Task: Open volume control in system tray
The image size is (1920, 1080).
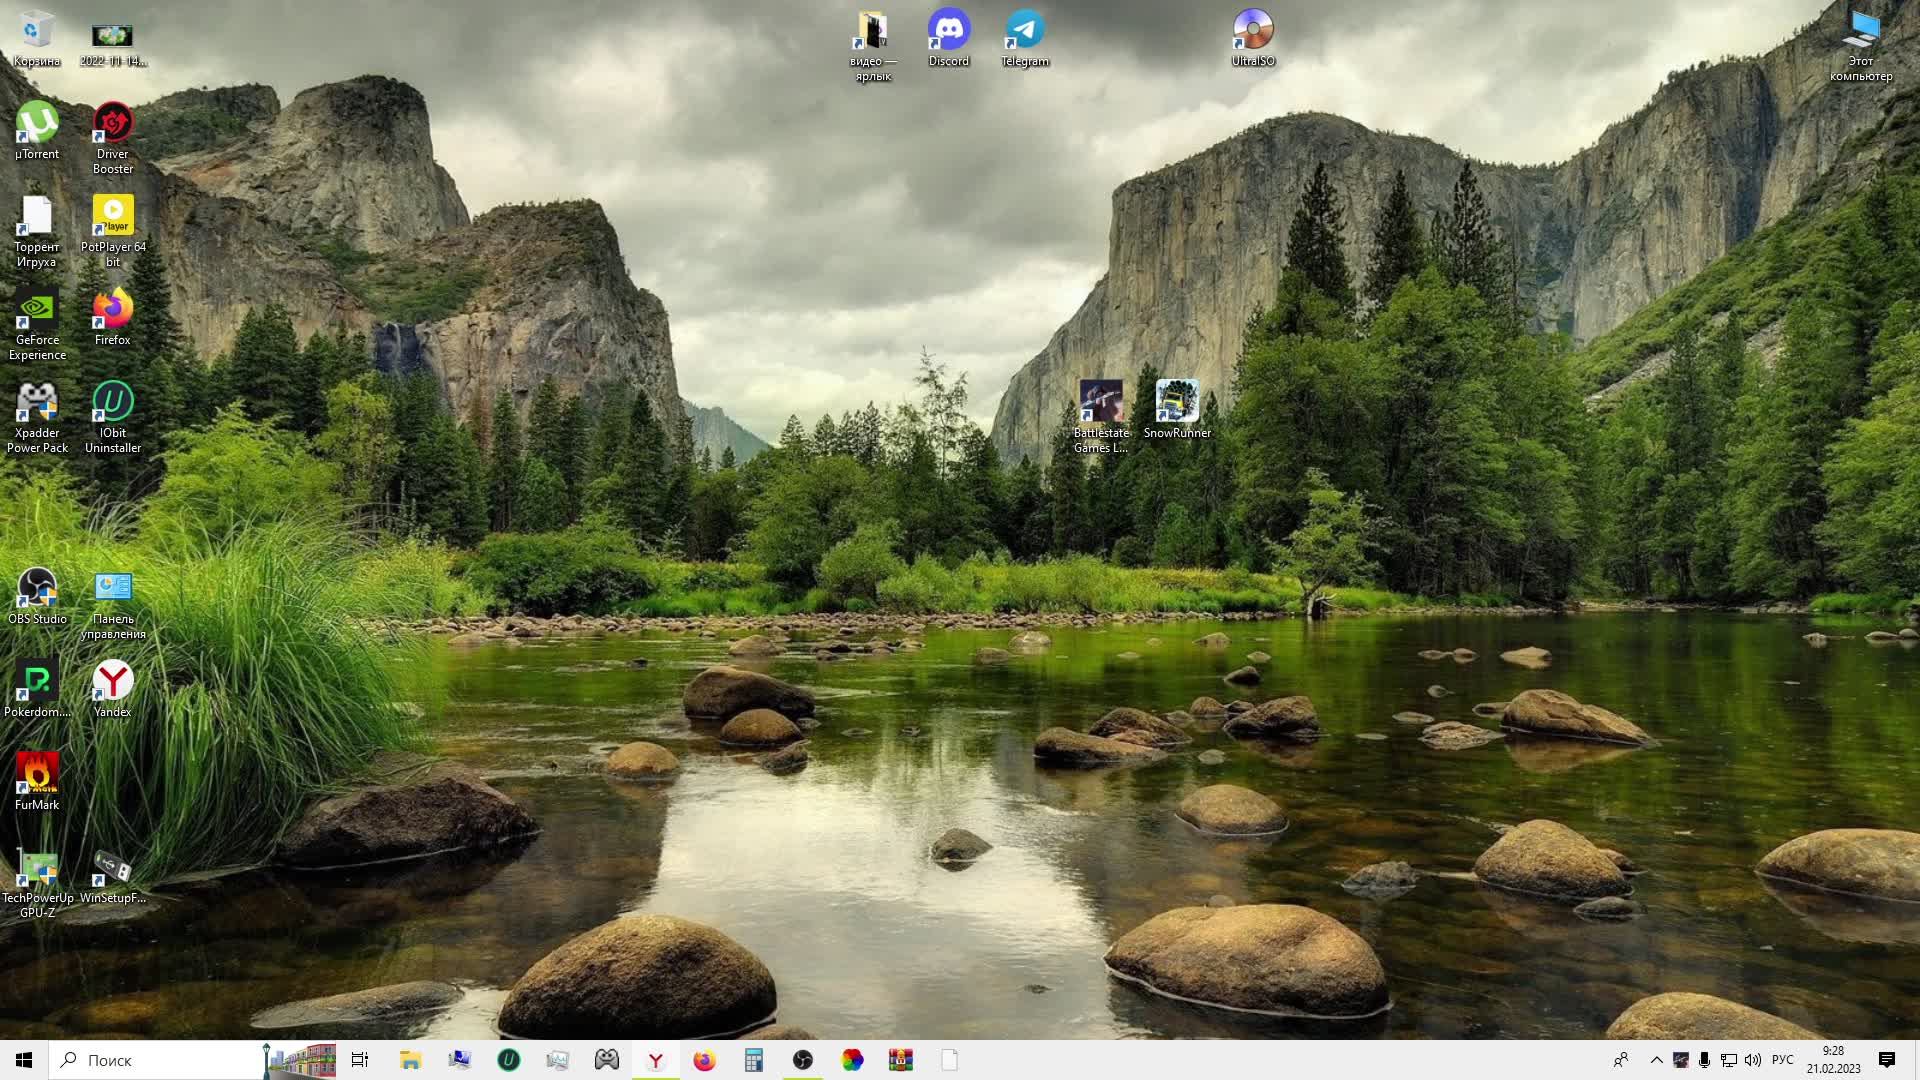Action: pos(1753,1060)
